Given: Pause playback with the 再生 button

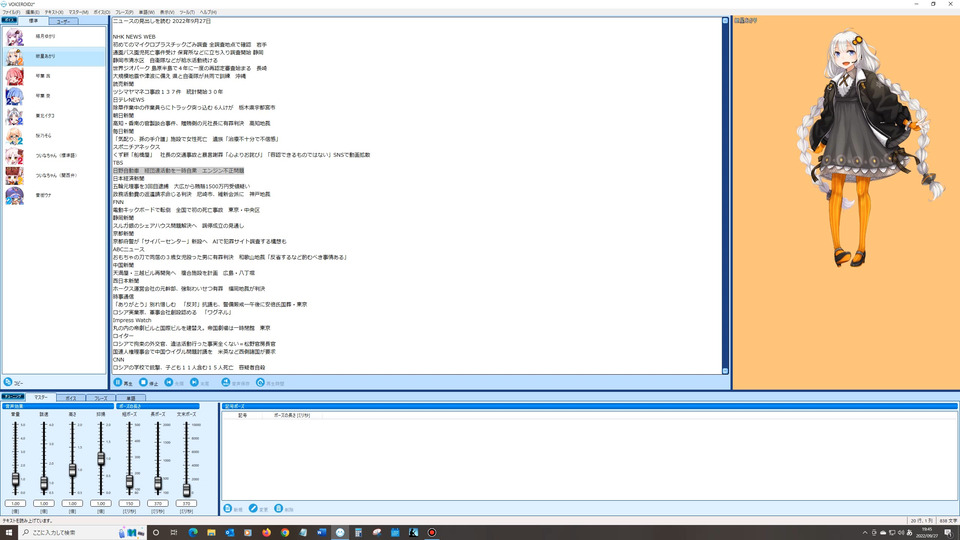Looking at the screenshot, I should pos(123,383).
